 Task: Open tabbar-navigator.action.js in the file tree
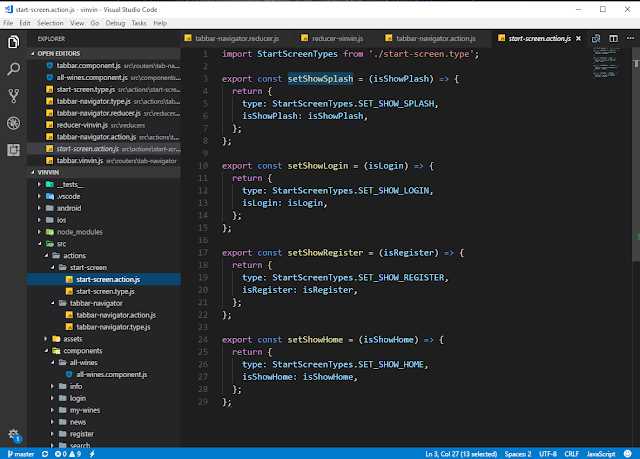tap(104, 315)
